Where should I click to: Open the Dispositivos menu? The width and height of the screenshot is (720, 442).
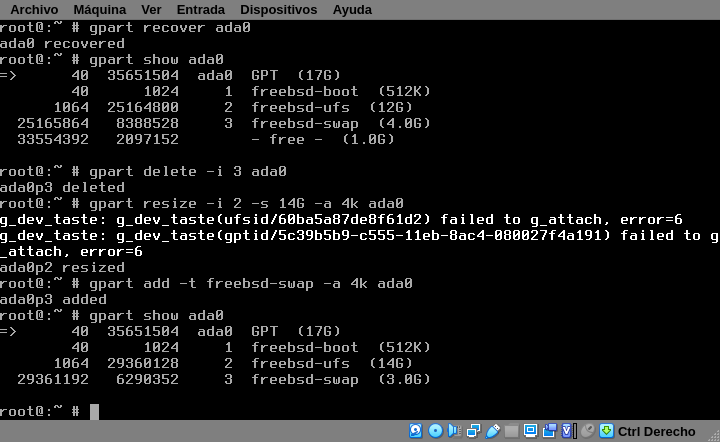278,10
